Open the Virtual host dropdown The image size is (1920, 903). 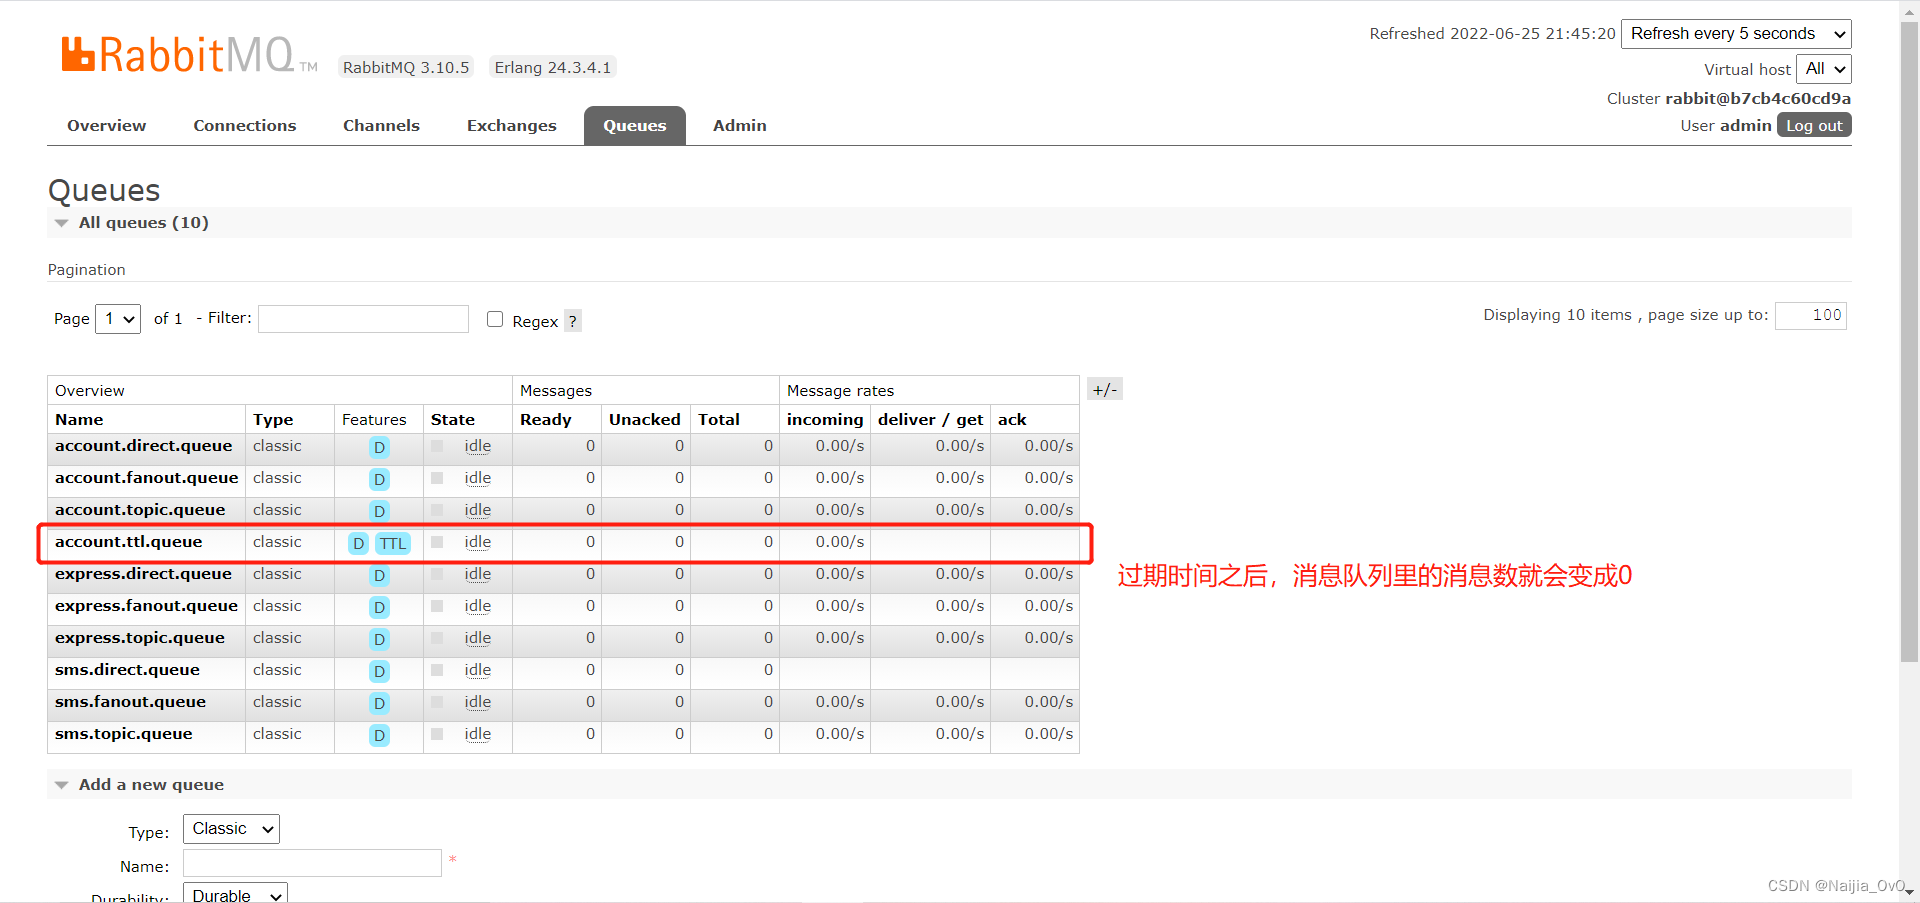click(x=1824, y=69)
